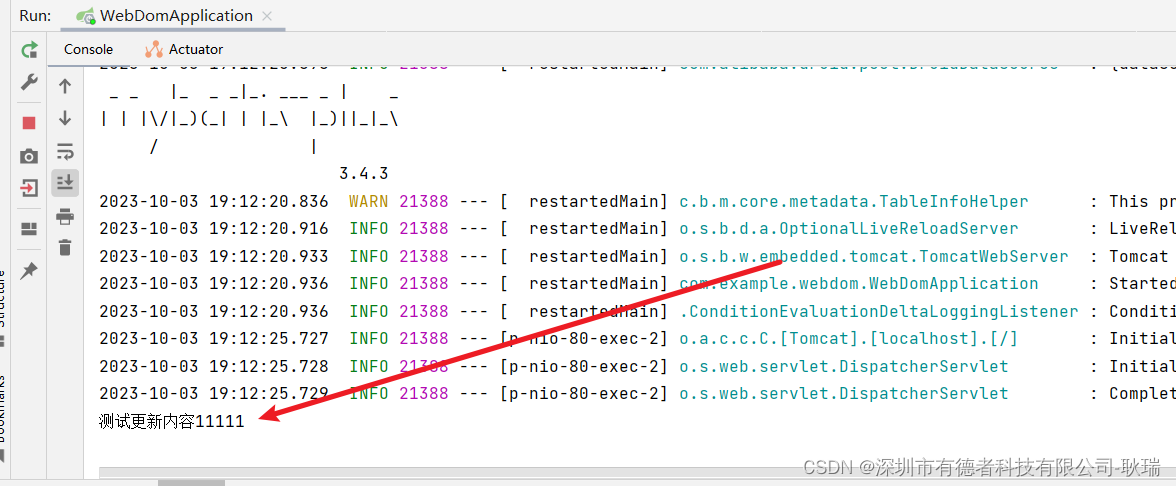This screenshot has width=1176, height=486.
Task: Open the Structure side tool window
Action: pos(3,300)
